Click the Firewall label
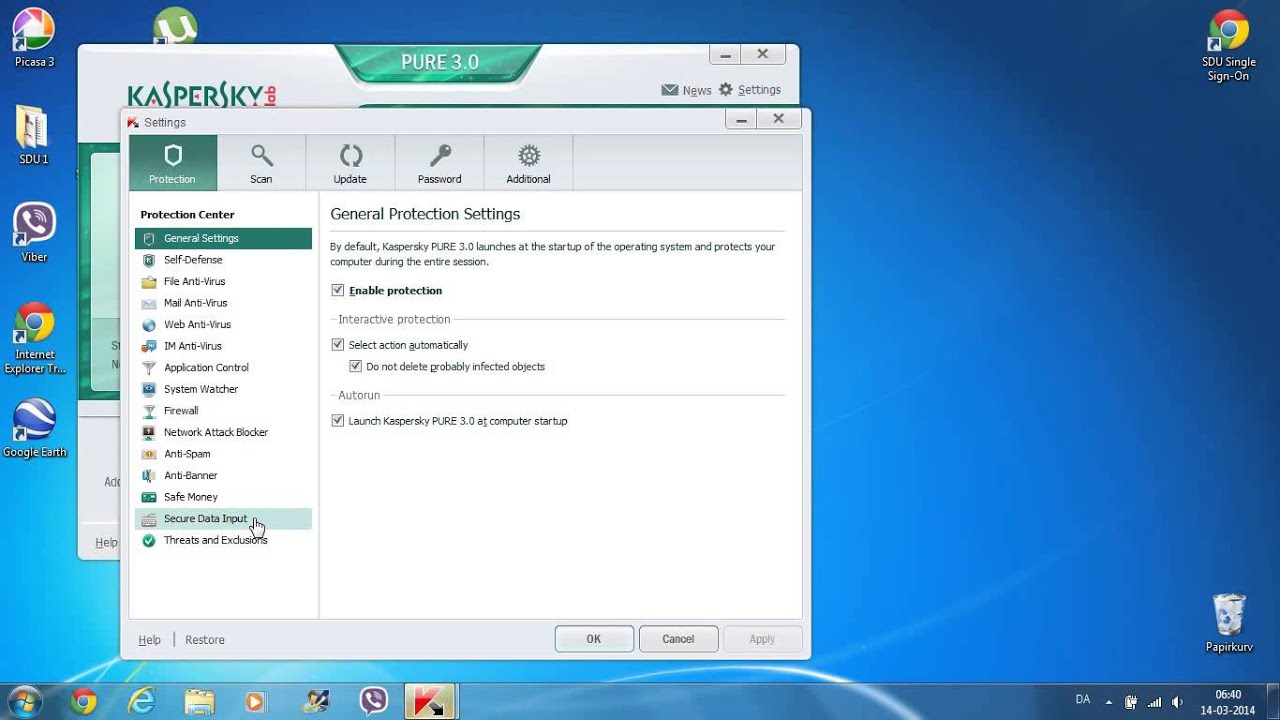The width and height of the screenshot is (1280, 720). pyautogui.click(x=181, y=411)
